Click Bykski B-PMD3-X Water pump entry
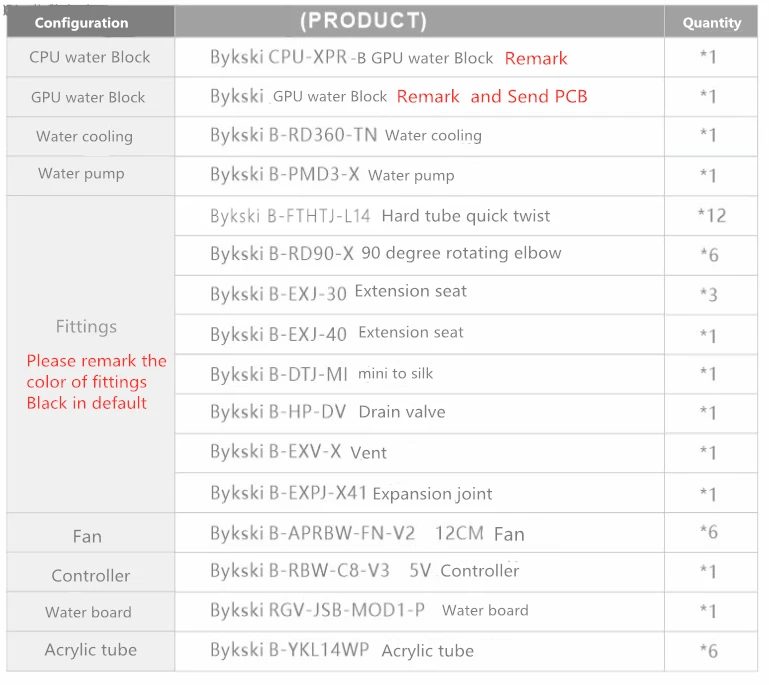 (332, 175)
